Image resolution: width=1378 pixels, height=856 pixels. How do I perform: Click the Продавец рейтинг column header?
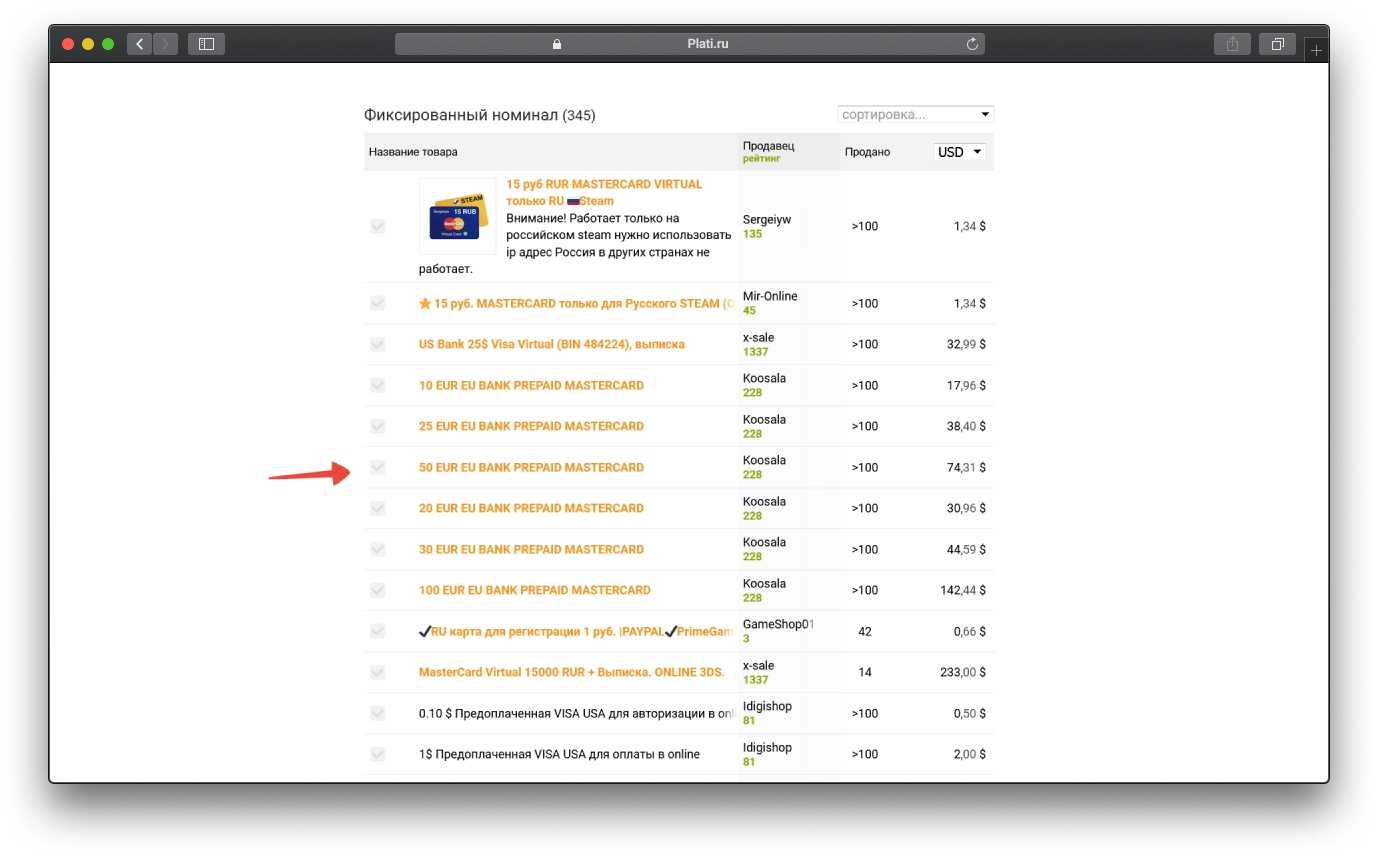click(769, 152)
